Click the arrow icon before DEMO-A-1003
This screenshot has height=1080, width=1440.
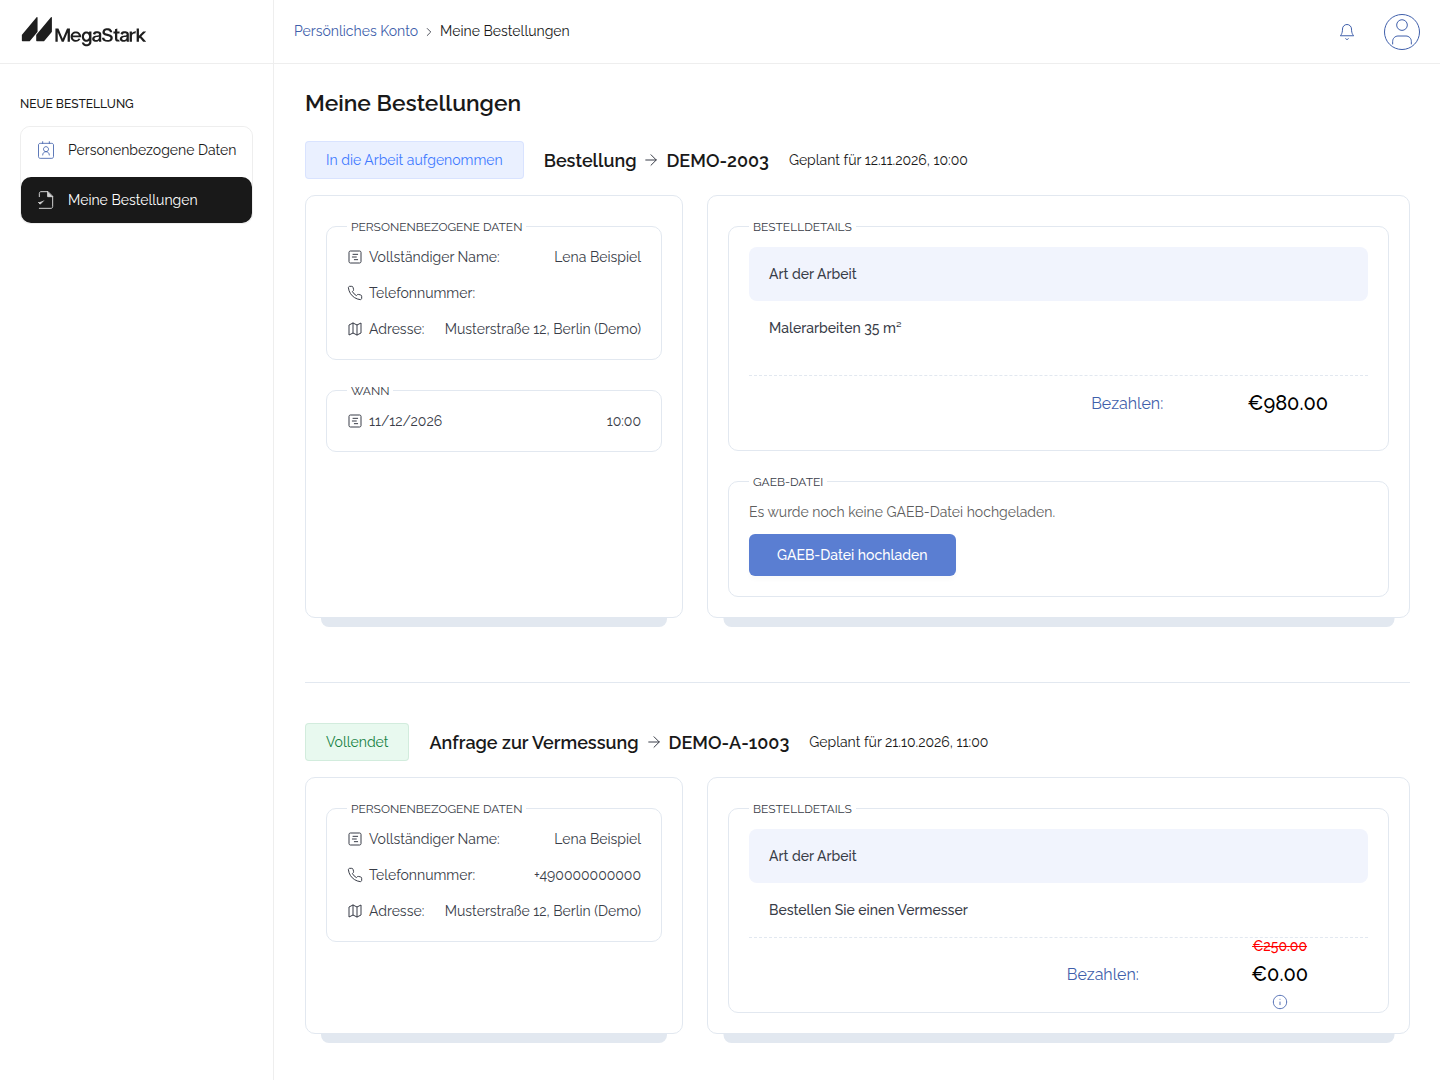coord(654,742)
